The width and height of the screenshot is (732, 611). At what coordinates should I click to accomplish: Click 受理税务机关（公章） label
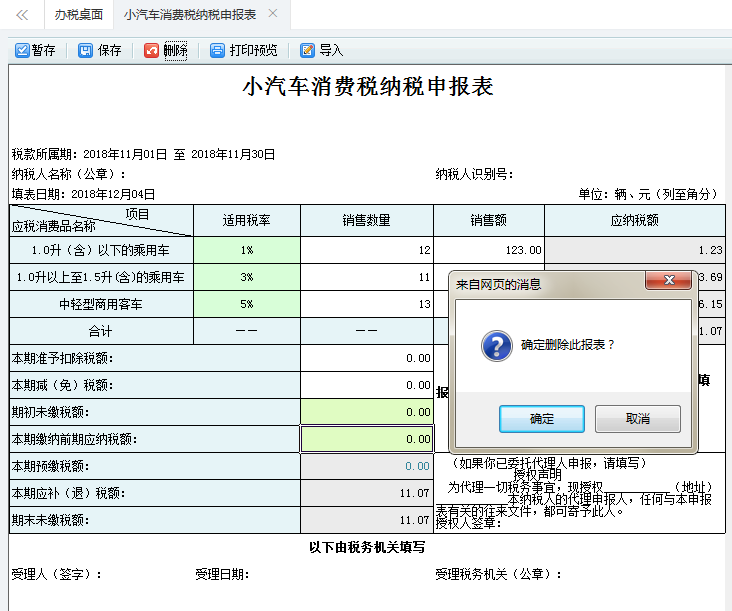pyautogui.click(x=499, y=574)
